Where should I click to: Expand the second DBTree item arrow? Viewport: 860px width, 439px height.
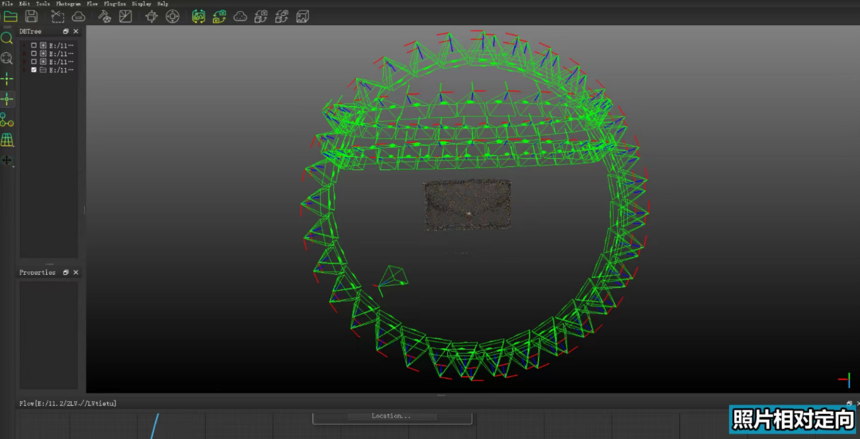(x=24, y=54)
